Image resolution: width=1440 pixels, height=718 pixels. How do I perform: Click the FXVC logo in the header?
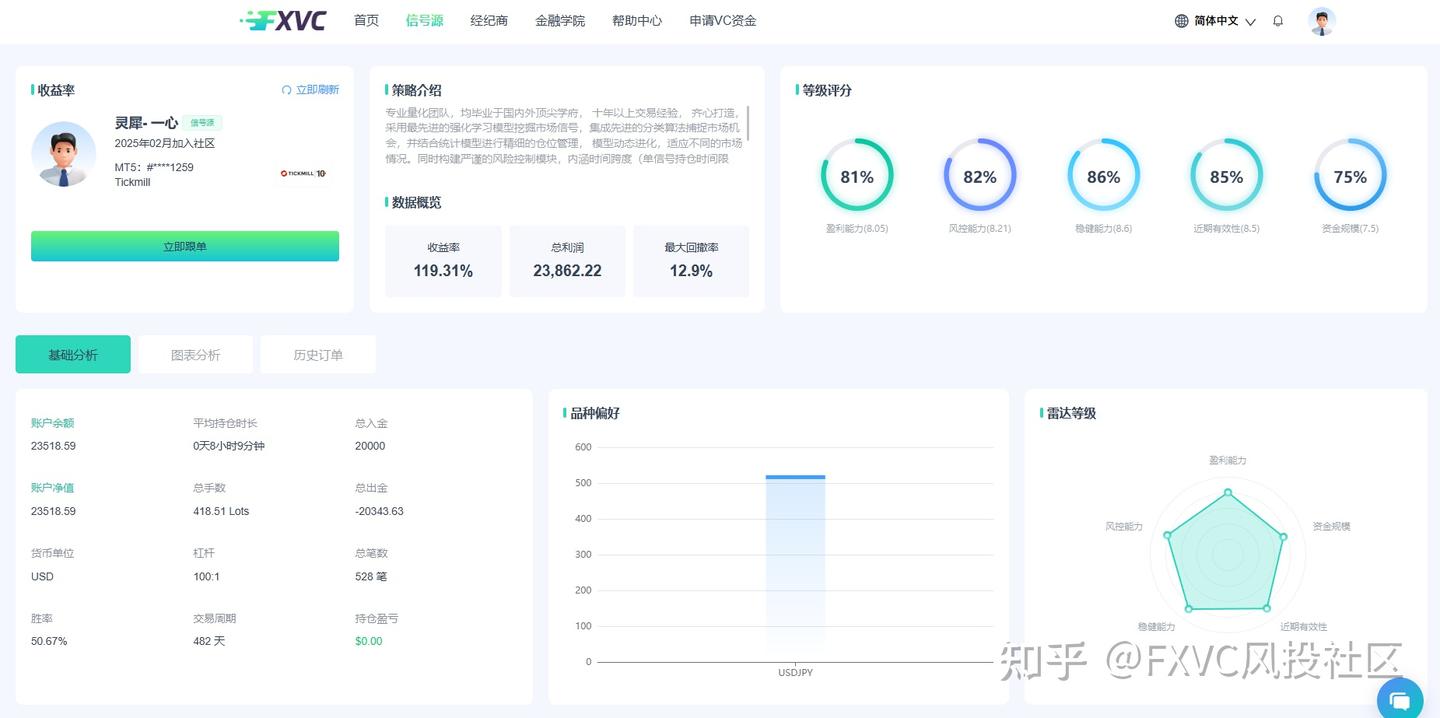pyautogui.click(x=283, y=20)
